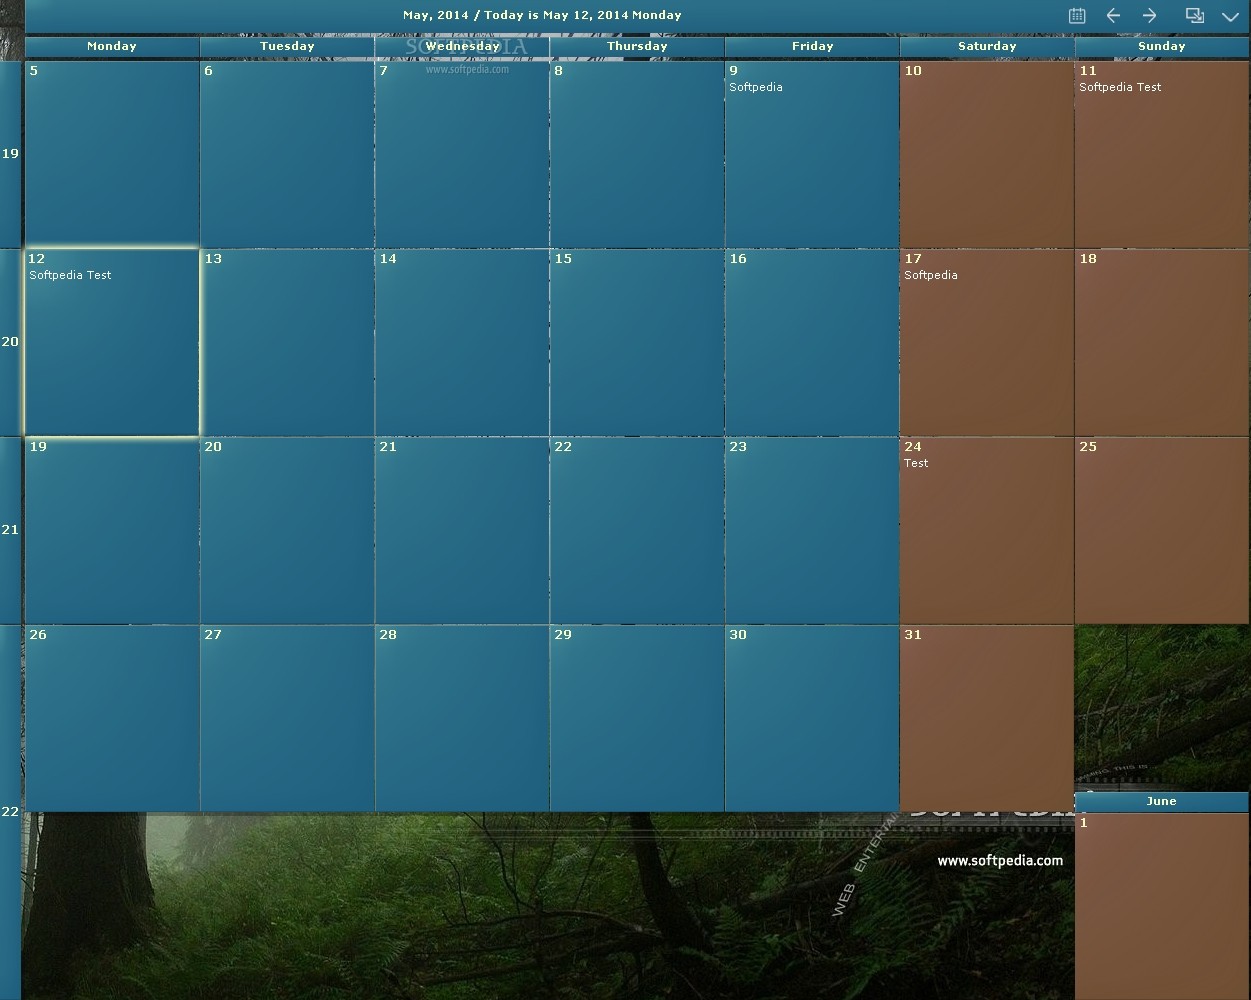Select the May 15 day cell
Image resolution: width=1251 pixels, height=1000 pixels.
(637, 342)
